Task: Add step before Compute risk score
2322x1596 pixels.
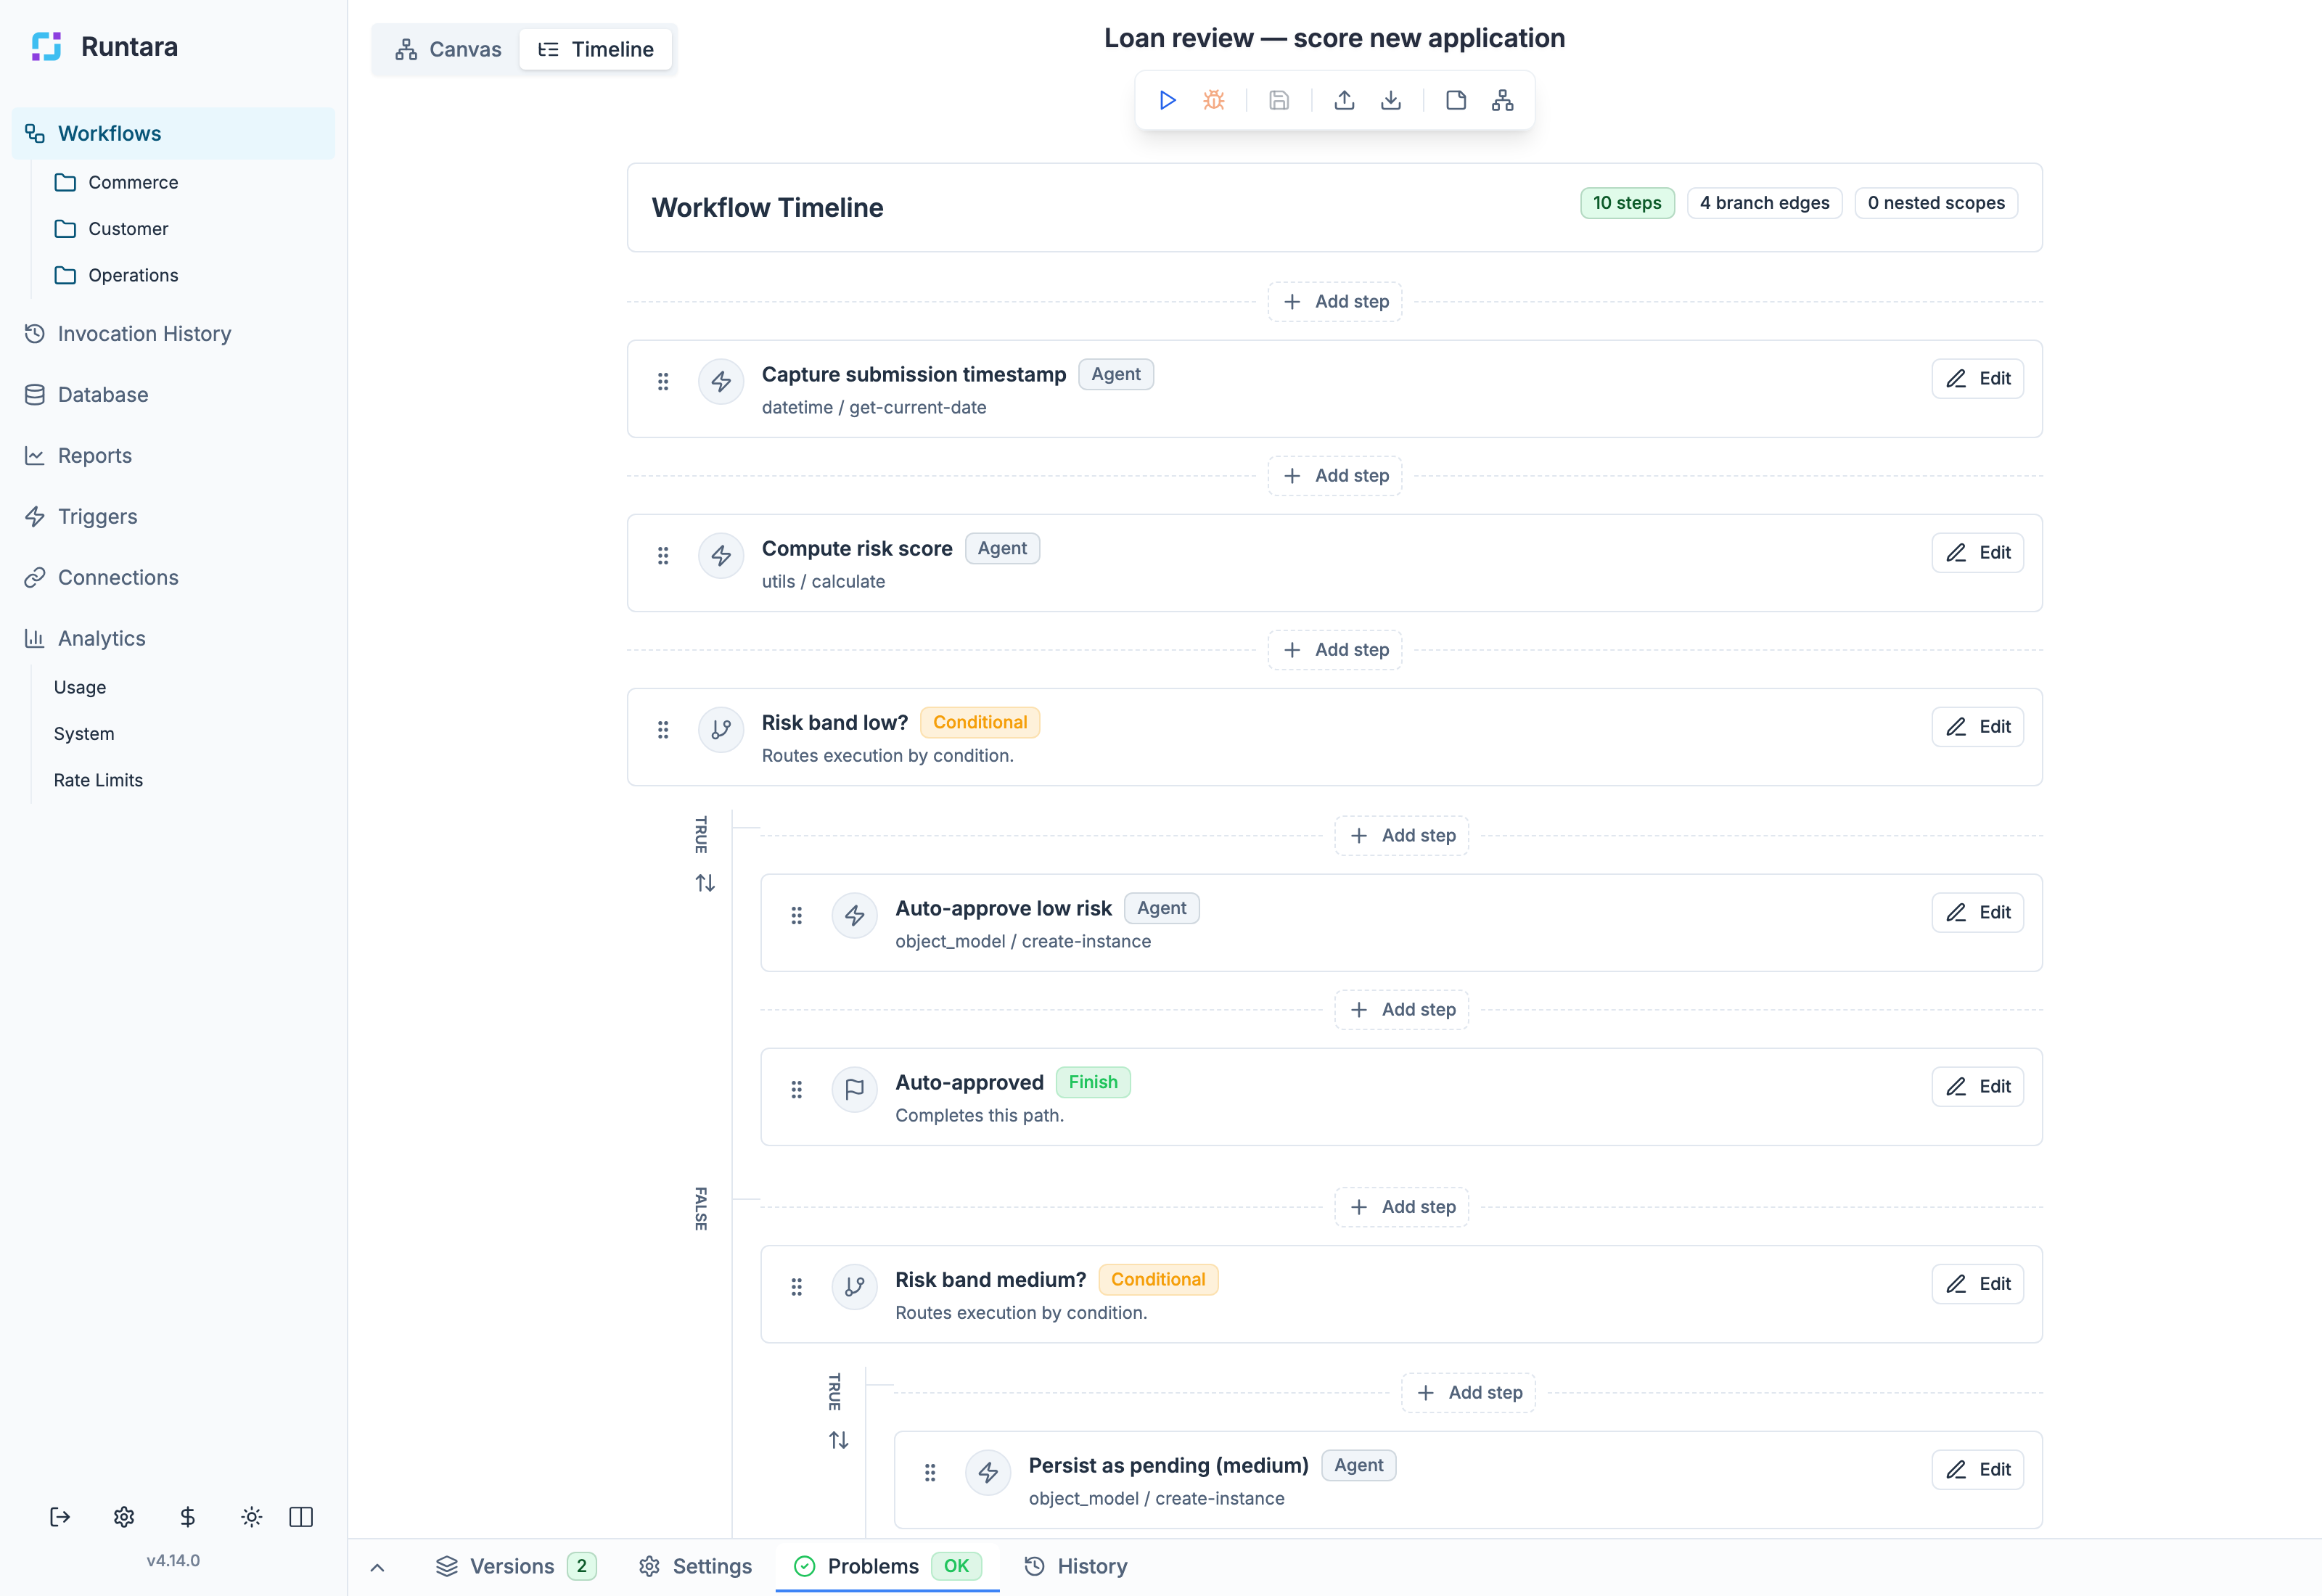Action: 1335,475
